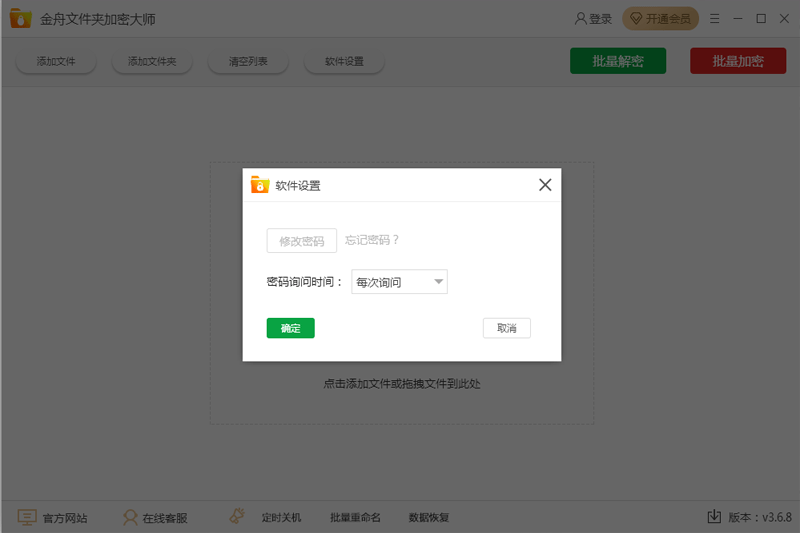Click the app folder-lock logo in the title bar
The image size is (800, 533).
[x=20, y=18]
